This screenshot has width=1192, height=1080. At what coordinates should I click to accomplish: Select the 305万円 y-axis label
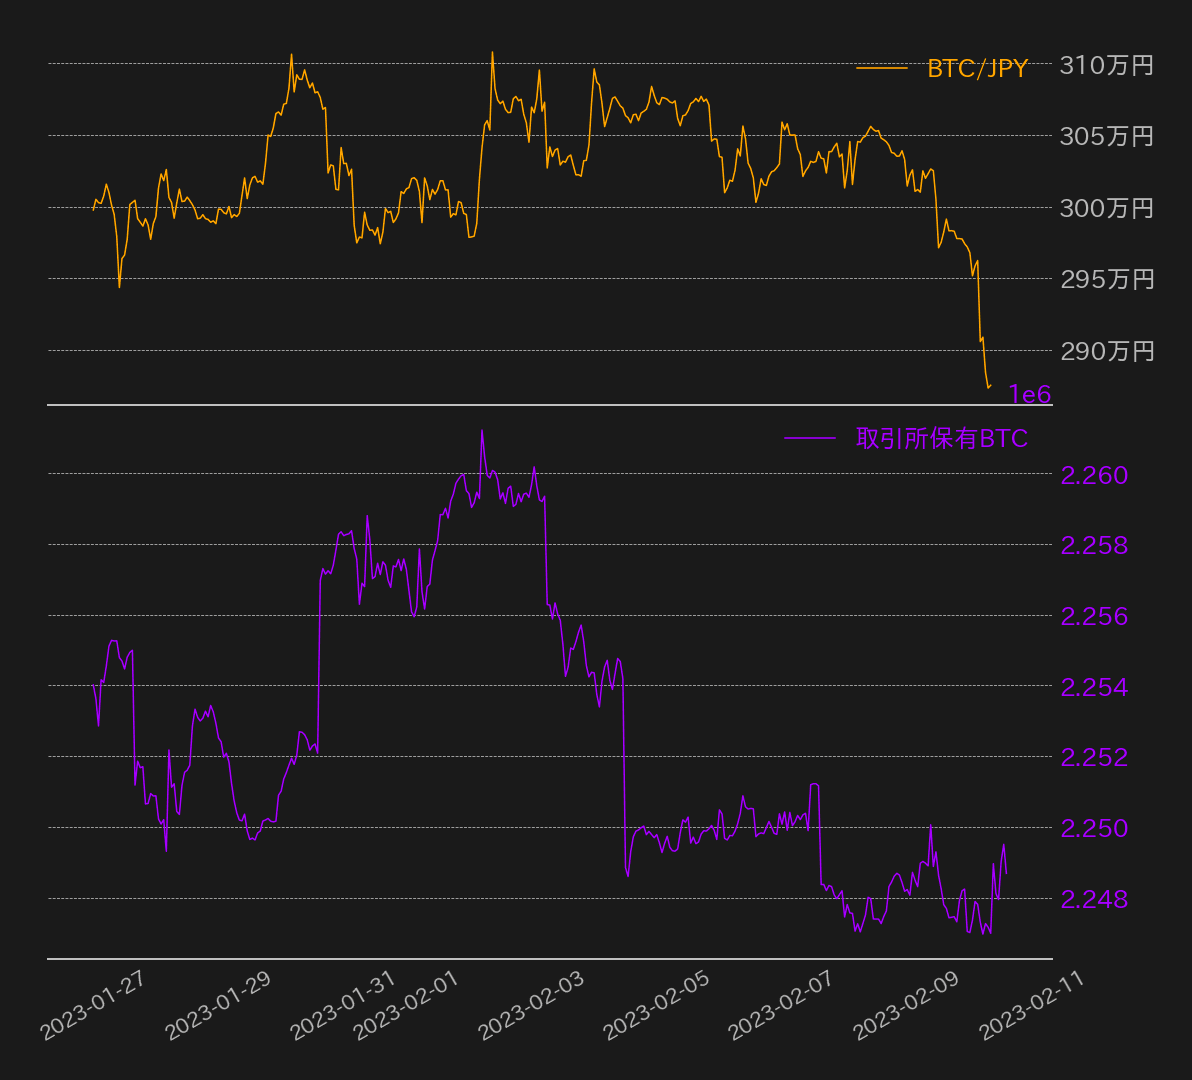(x=1106, y=135)
